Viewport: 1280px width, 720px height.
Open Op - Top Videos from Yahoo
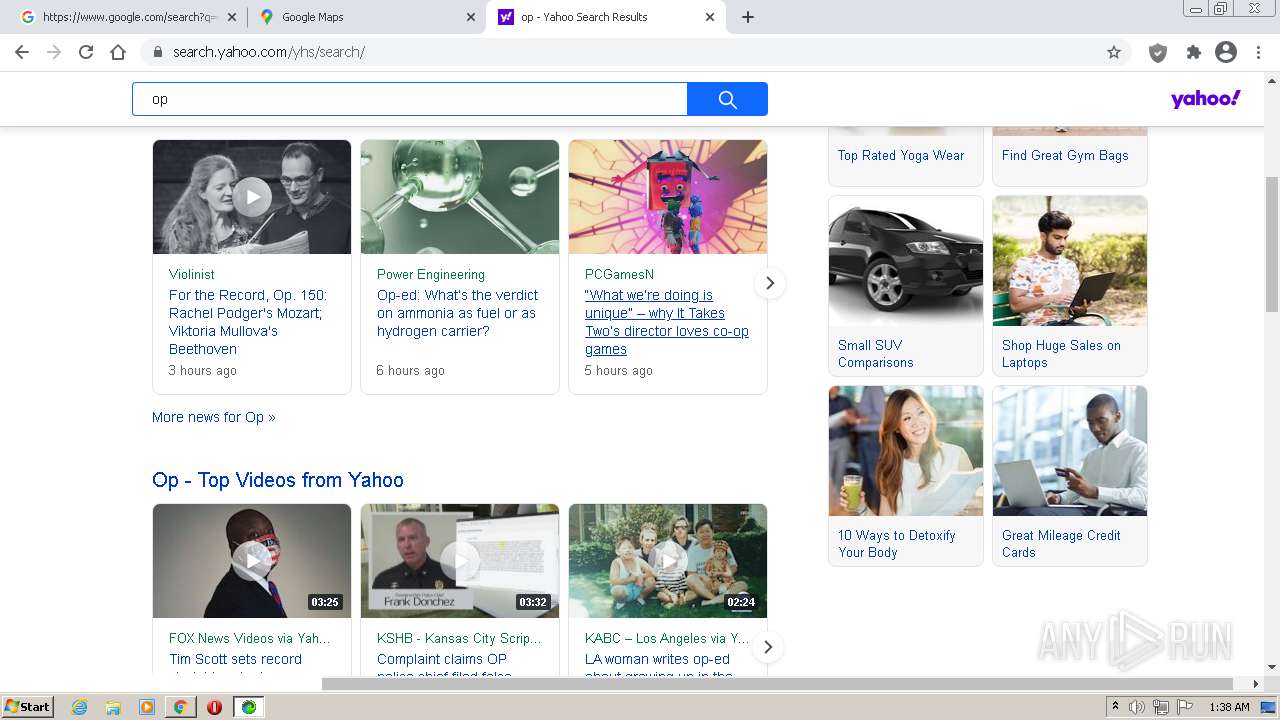pos(278,480)
